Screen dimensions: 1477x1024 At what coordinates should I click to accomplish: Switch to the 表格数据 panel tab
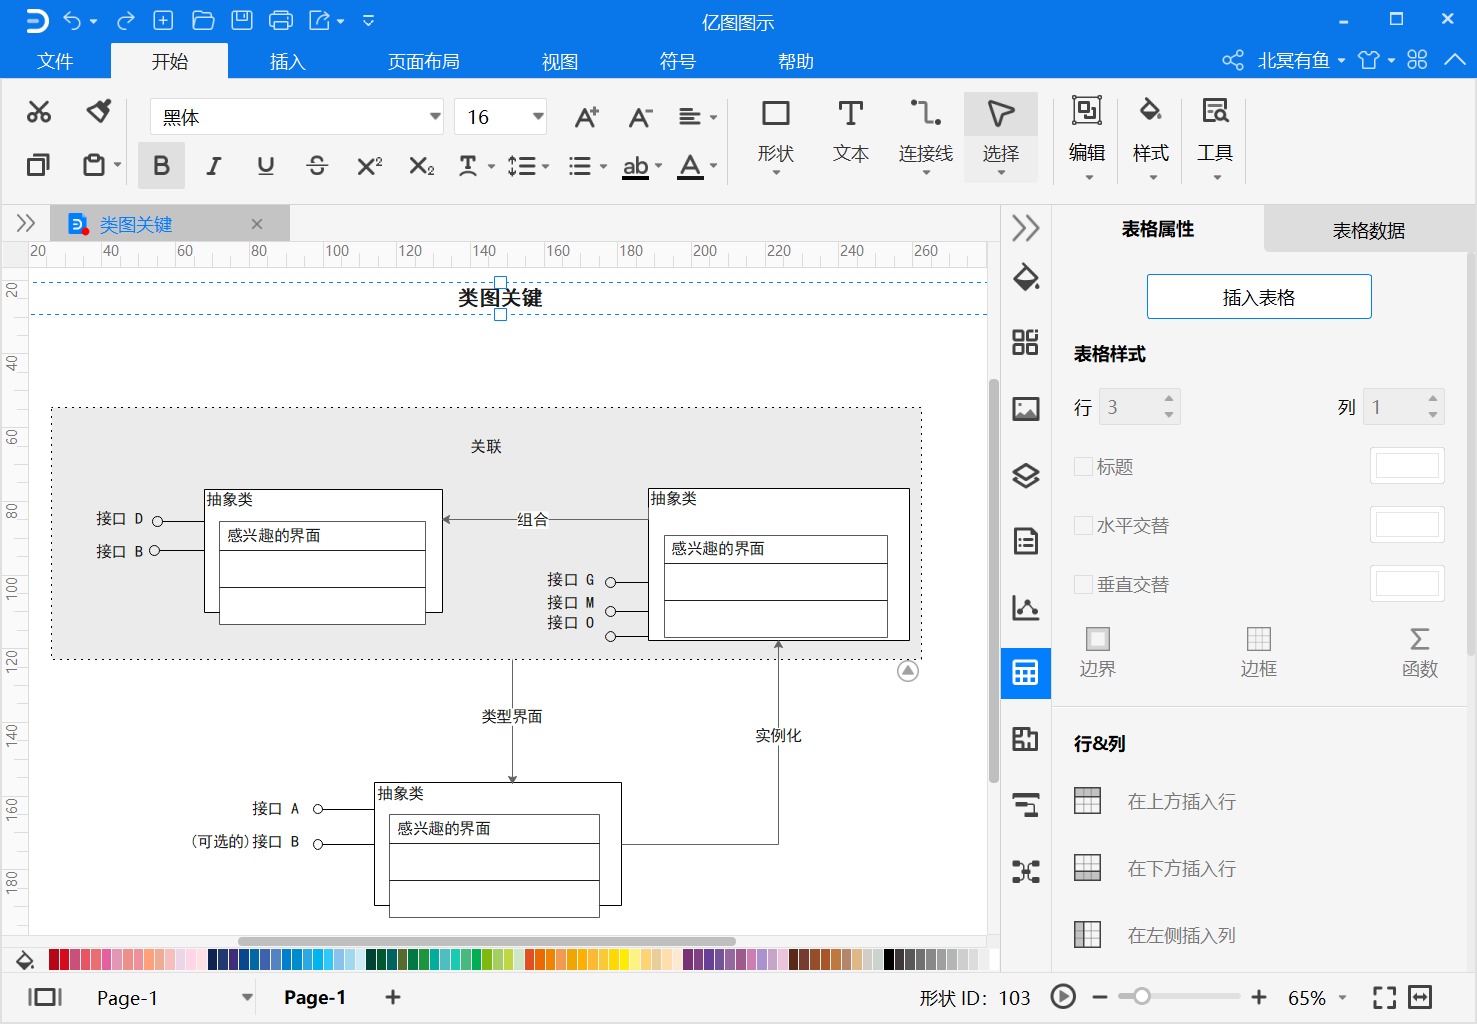tap(1369, 230)
